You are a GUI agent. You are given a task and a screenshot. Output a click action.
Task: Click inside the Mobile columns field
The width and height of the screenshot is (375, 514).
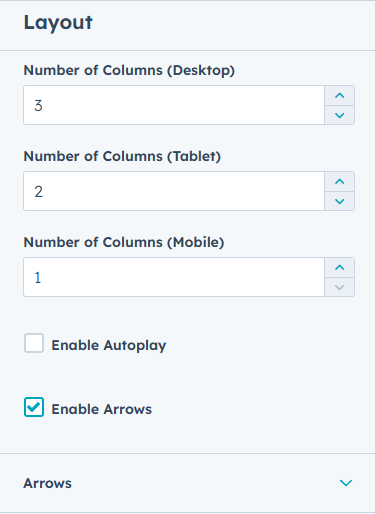[174, 277]
